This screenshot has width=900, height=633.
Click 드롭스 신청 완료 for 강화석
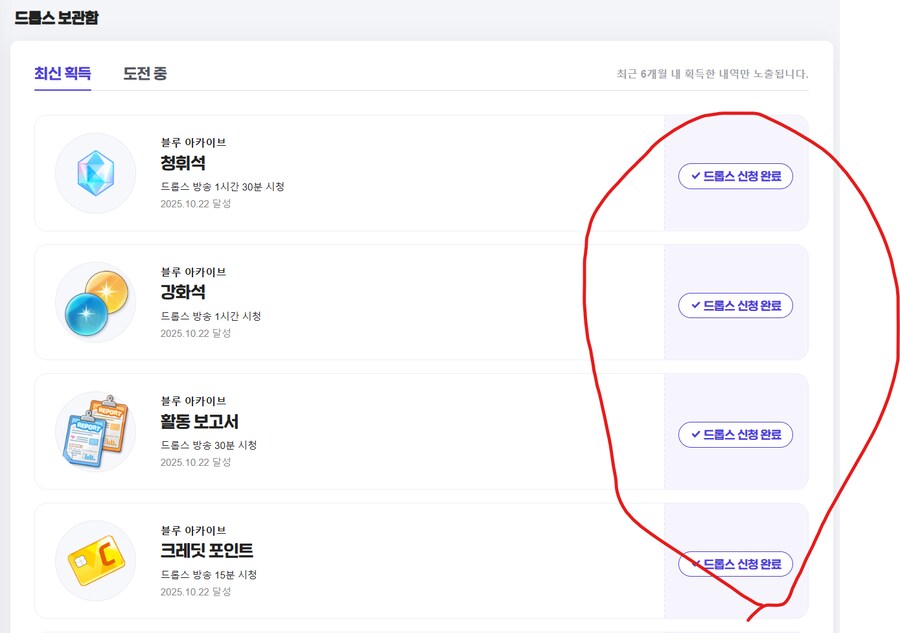tap(736, 305)
